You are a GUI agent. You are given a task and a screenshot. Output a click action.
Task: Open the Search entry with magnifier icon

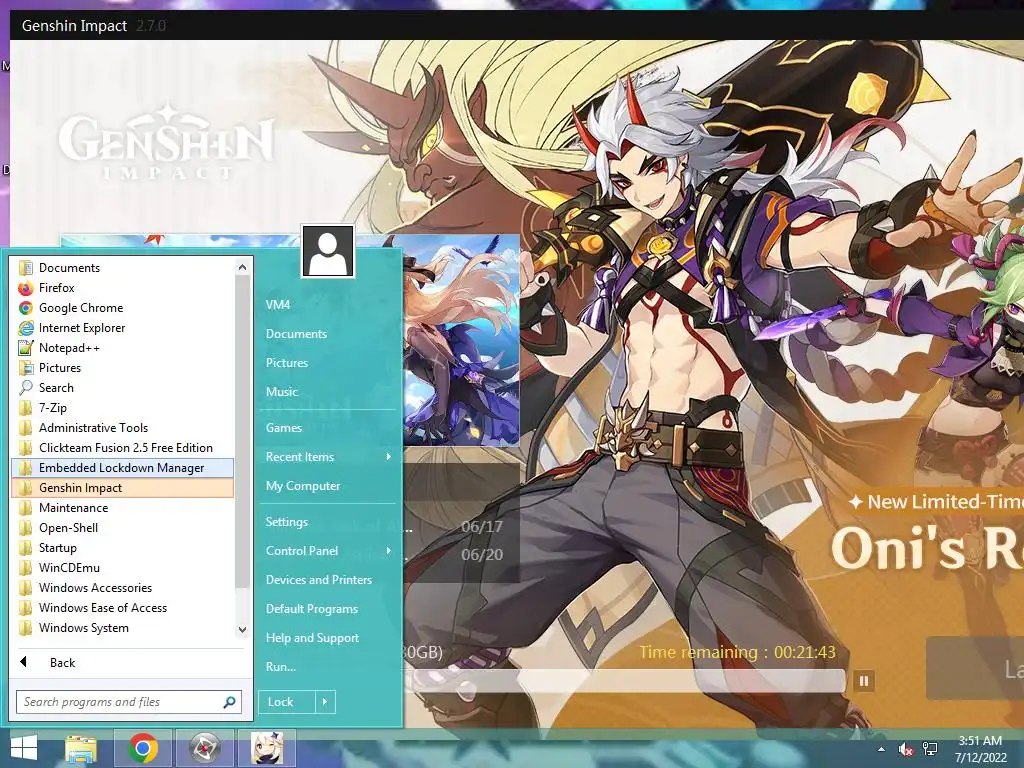coord(122,388)
